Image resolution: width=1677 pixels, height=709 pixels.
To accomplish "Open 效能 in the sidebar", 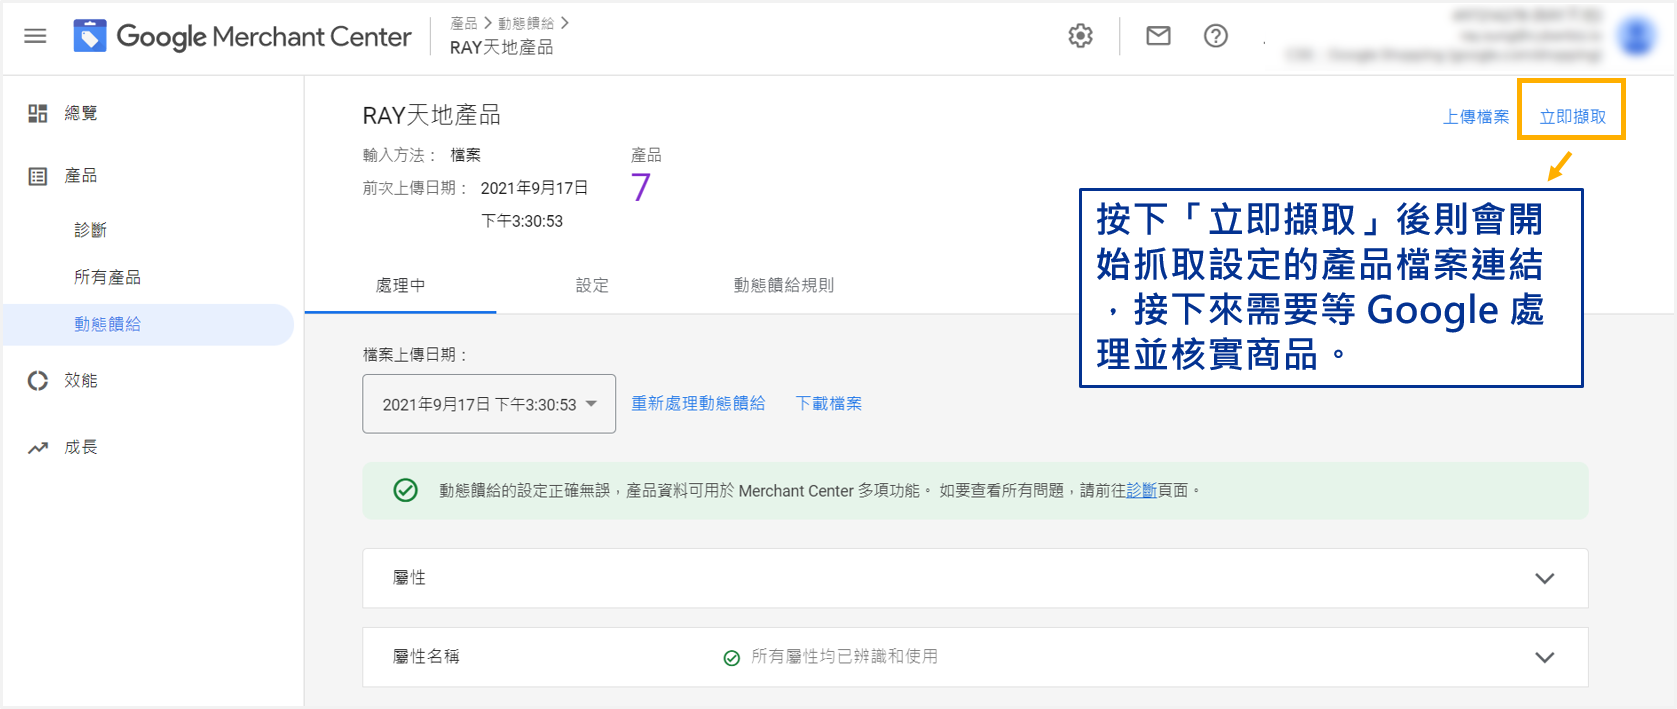I will [x=81, y=380].
